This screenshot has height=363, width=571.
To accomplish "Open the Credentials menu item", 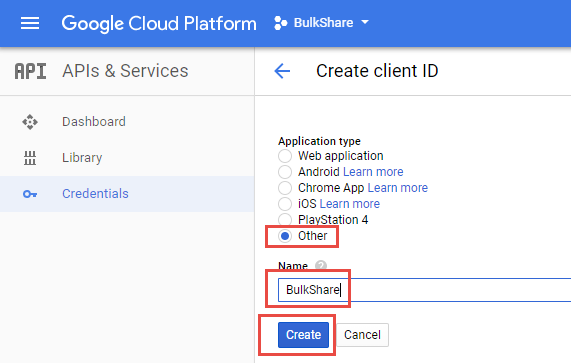I will pos(127,194).
